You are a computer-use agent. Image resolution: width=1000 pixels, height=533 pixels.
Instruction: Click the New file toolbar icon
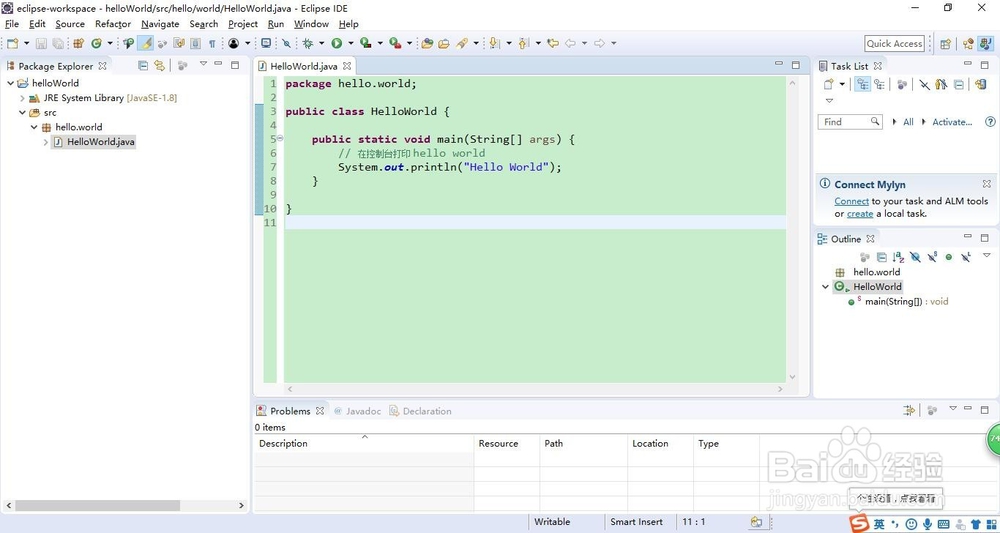[13, 43]
